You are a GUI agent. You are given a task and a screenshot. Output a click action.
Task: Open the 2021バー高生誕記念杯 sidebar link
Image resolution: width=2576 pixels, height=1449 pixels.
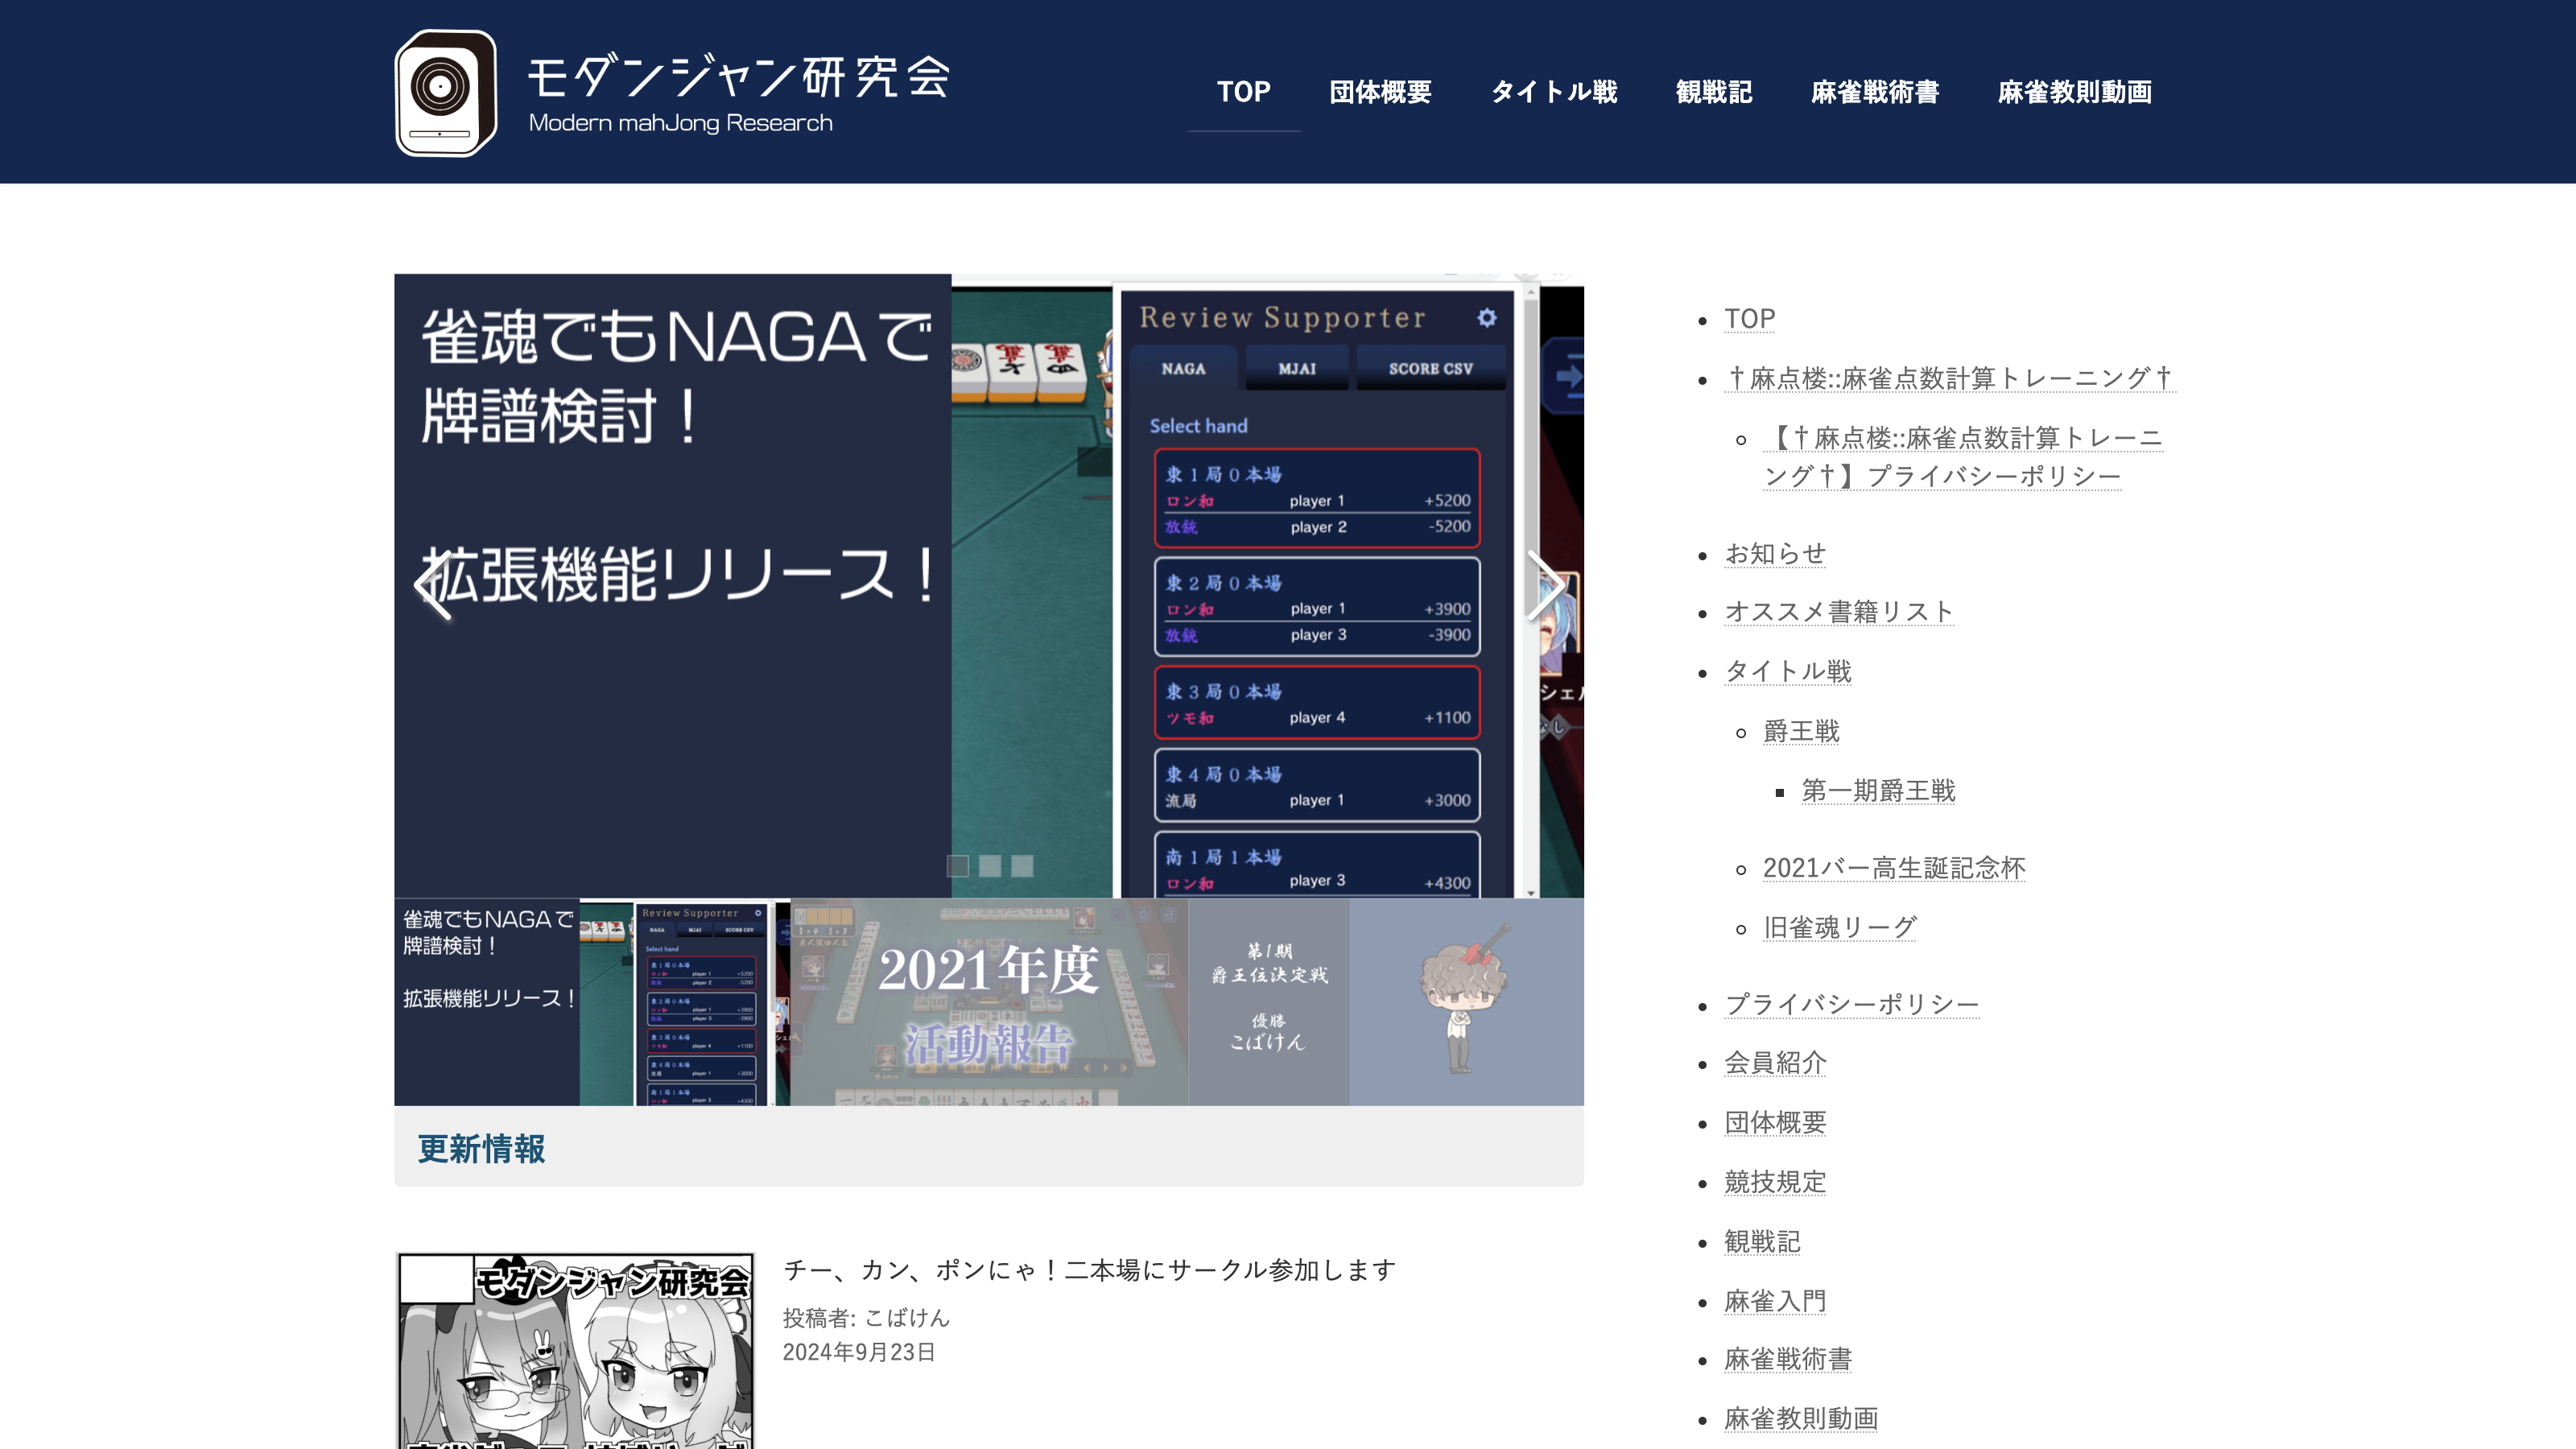(x=1893, y=868)
